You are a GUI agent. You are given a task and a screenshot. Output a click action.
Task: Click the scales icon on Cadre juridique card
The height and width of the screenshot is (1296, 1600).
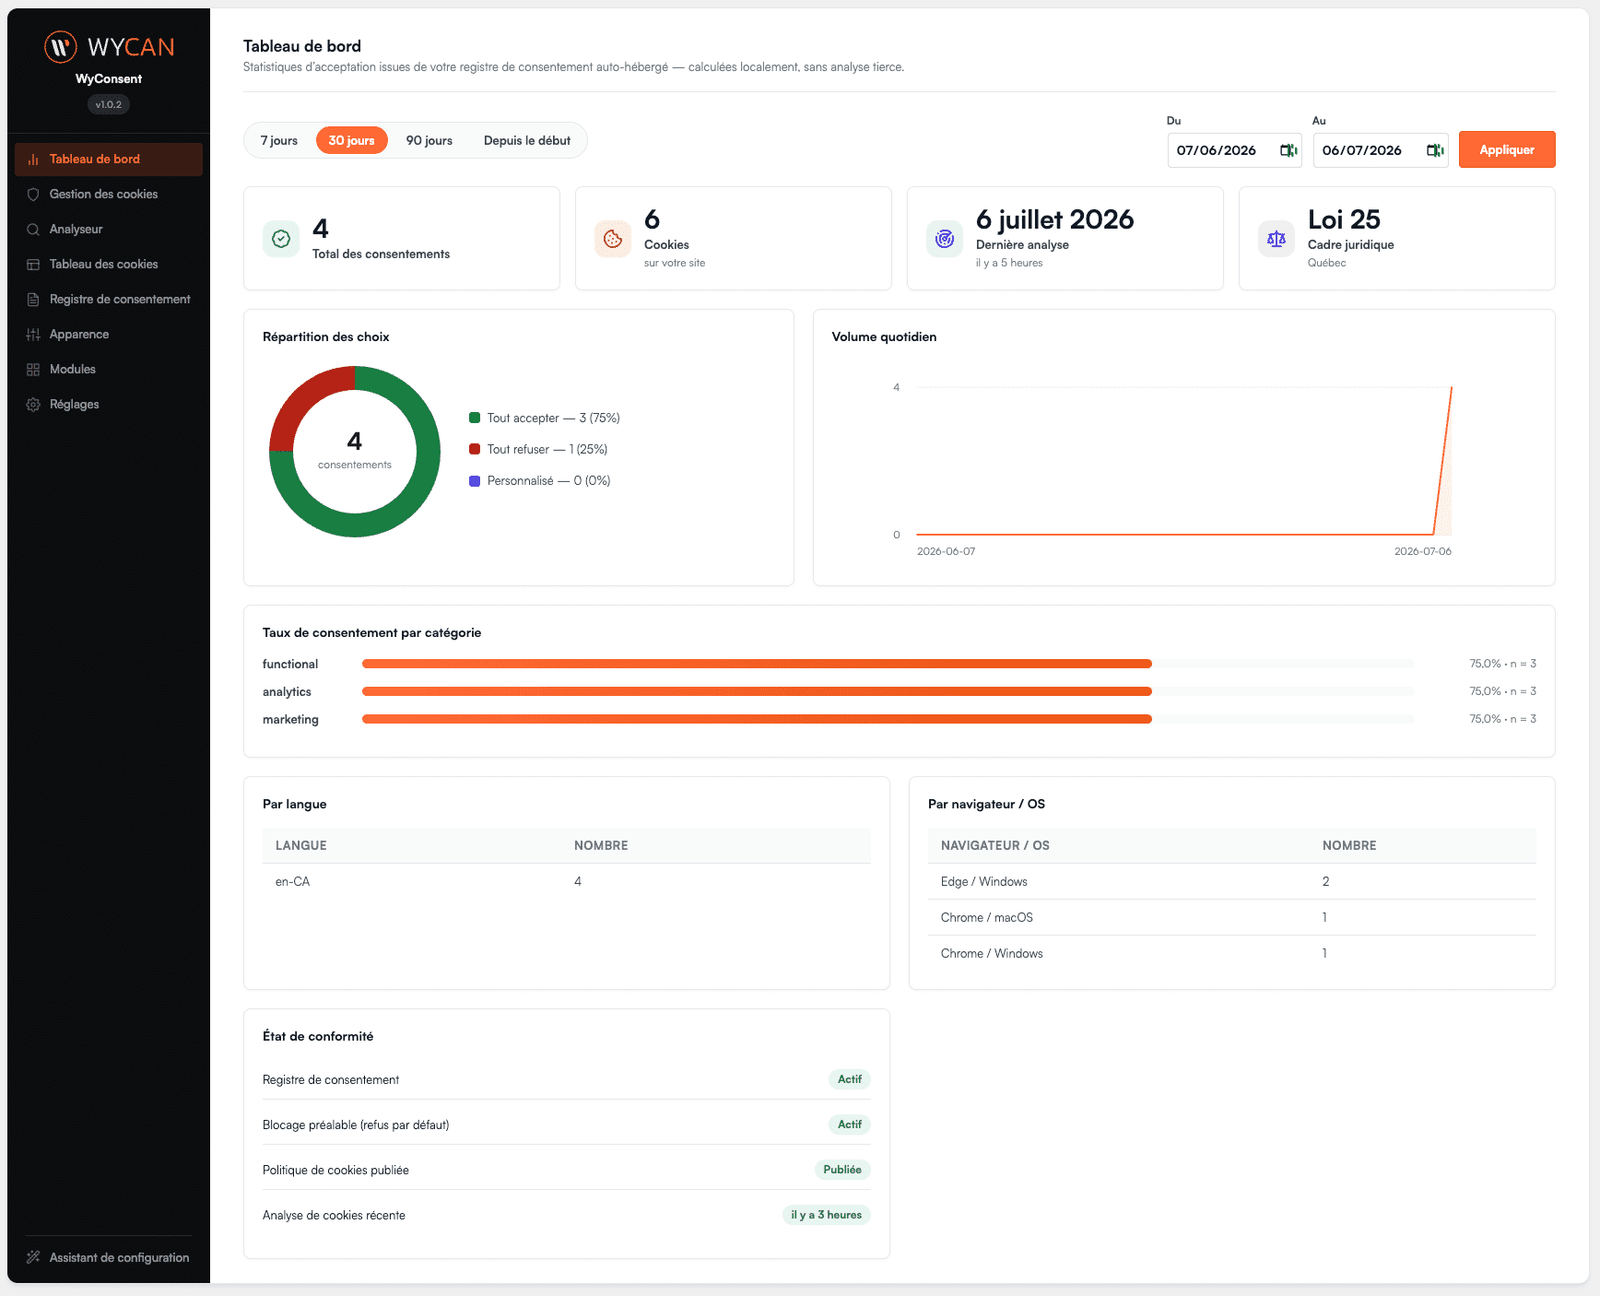point(1277,239)
